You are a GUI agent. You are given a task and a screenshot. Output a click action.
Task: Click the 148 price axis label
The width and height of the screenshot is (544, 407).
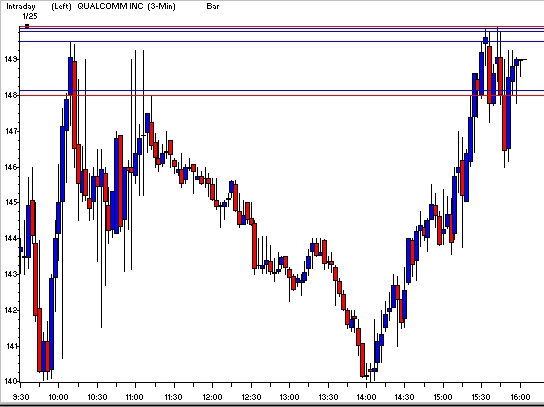(x=10, y=95)
